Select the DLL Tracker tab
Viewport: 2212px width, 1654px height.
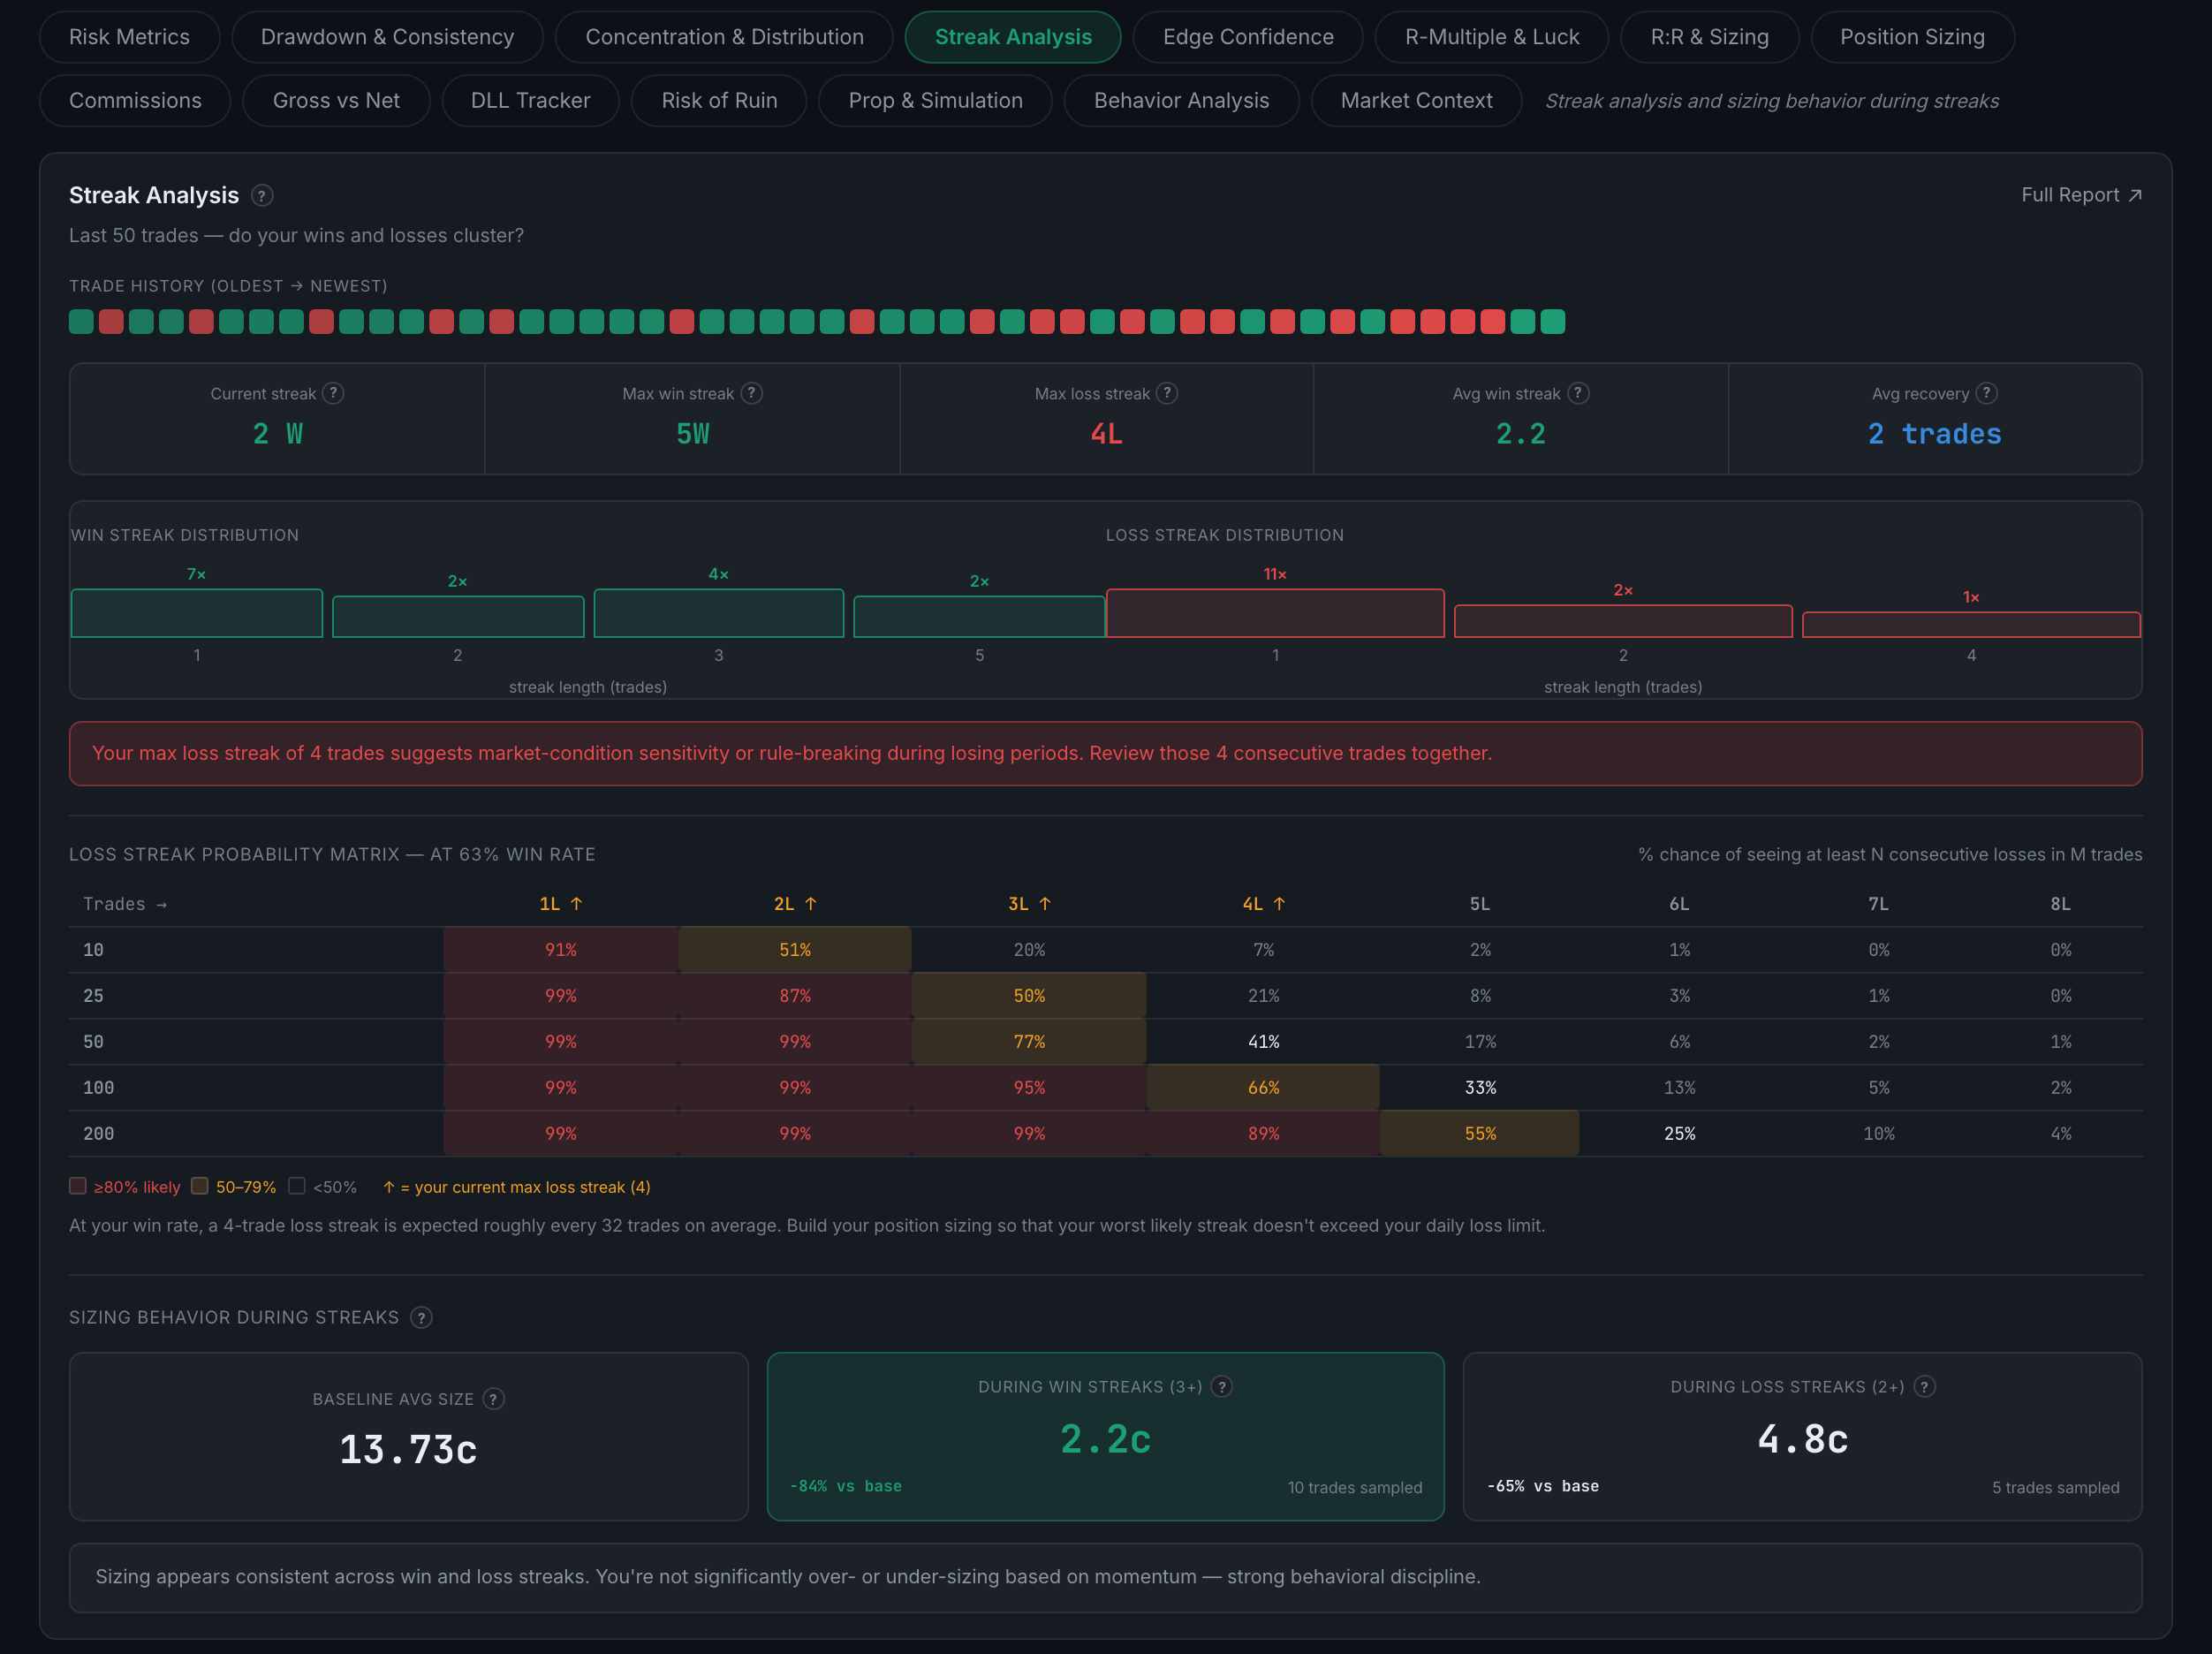click(x=530, y=101)
